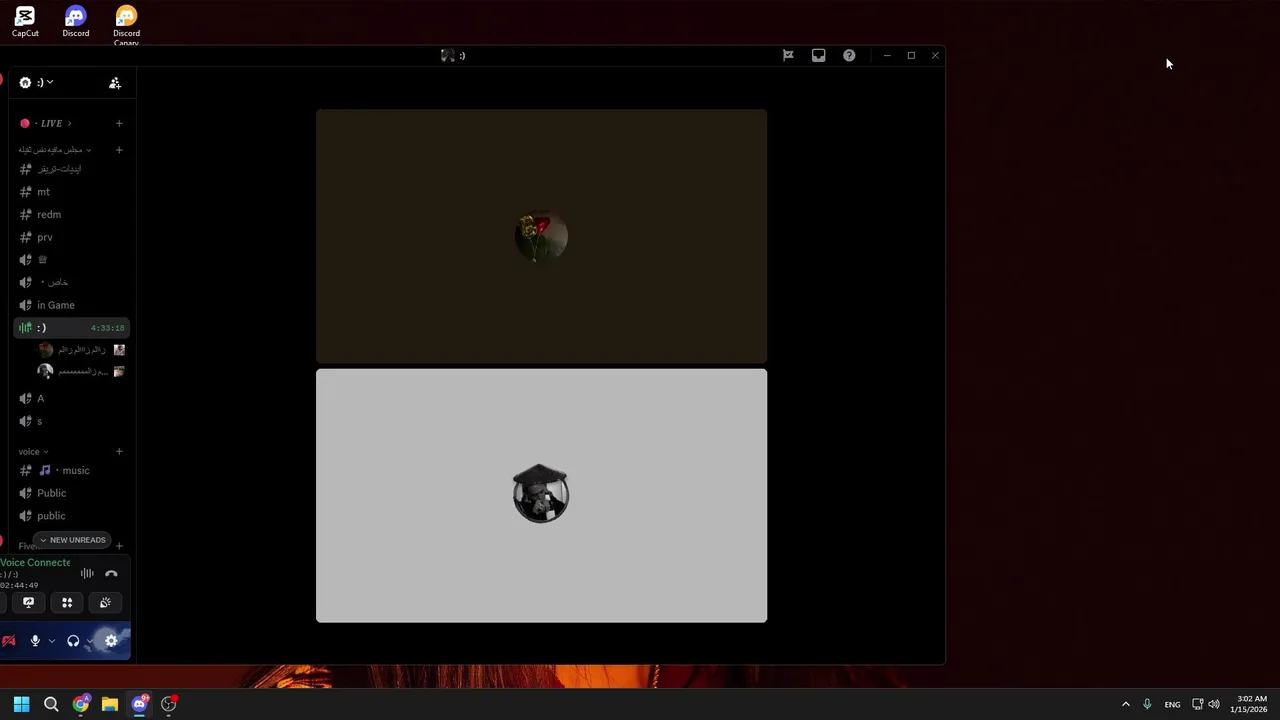Open Discord desktop shortcut
The width and height of the screenshot is (1280, 720).
[76, 22]
